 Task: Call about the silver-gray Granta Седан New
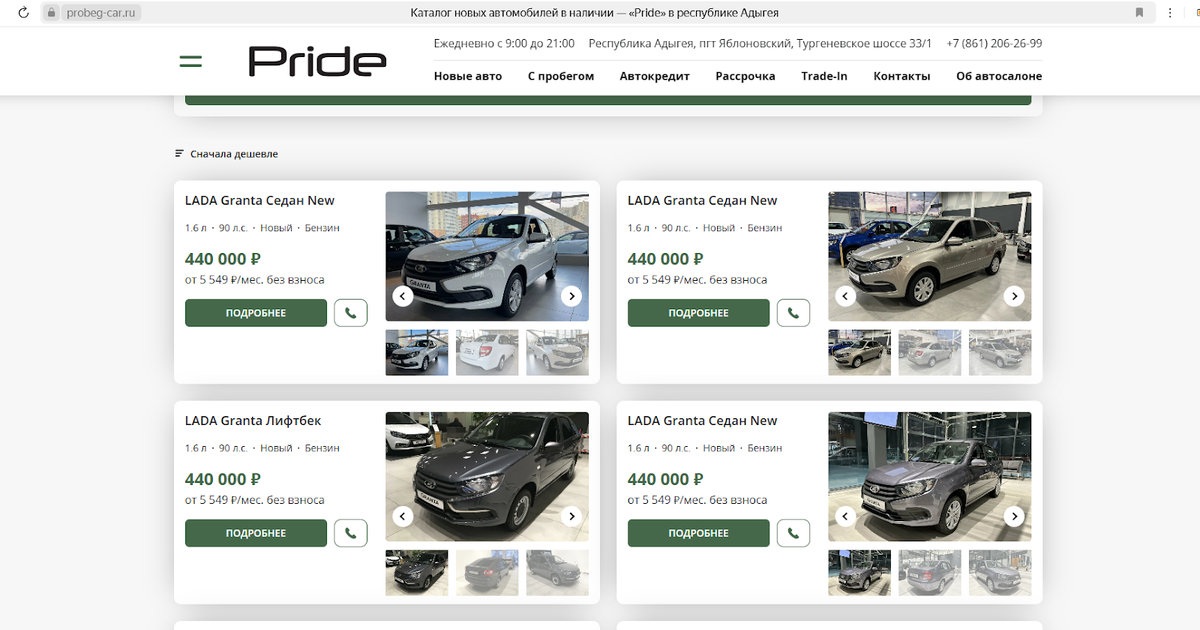click(793, 533)
